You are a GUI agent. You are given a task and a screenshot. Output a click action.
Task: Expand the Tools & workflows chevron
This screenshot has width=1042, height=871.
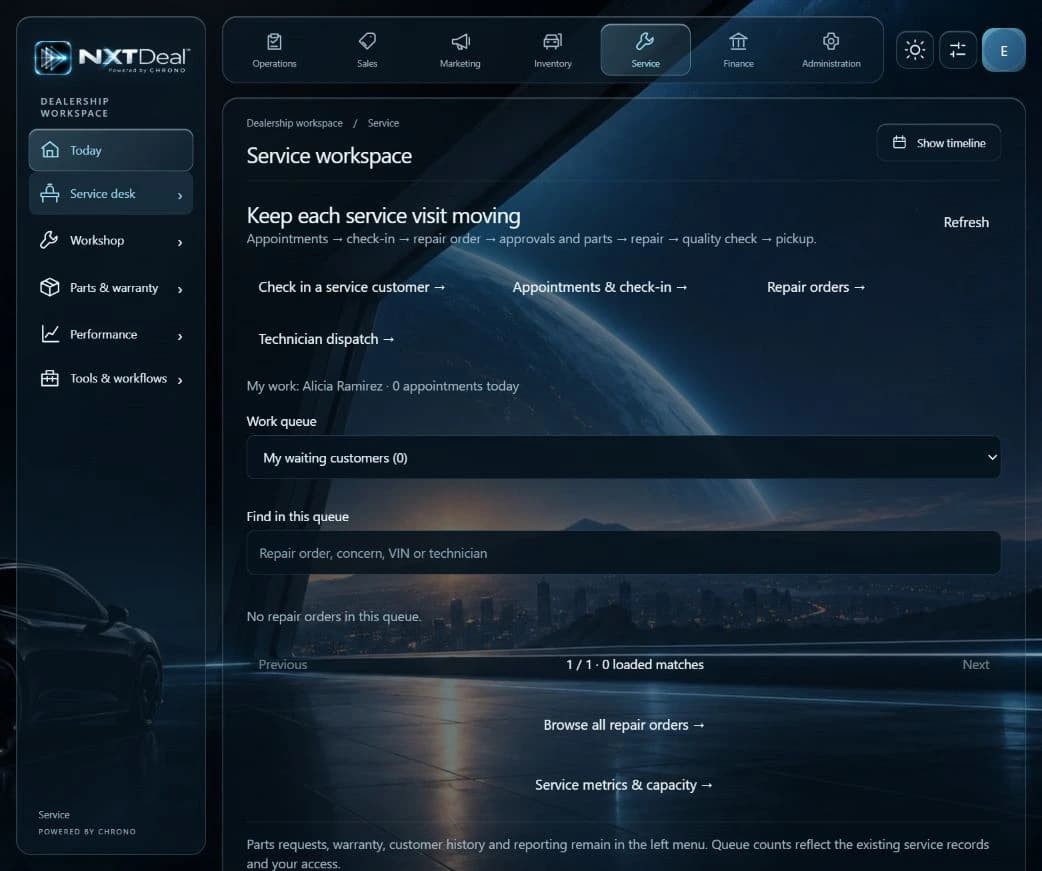(179, 380)
